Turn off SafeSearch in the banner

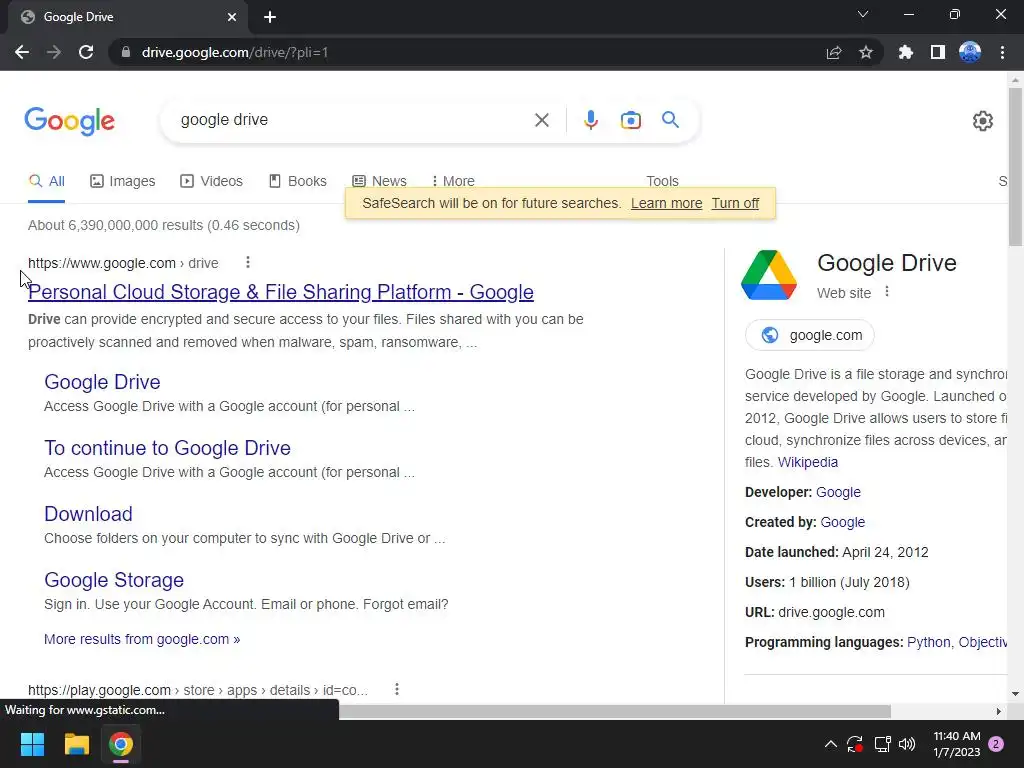(735, 203)
